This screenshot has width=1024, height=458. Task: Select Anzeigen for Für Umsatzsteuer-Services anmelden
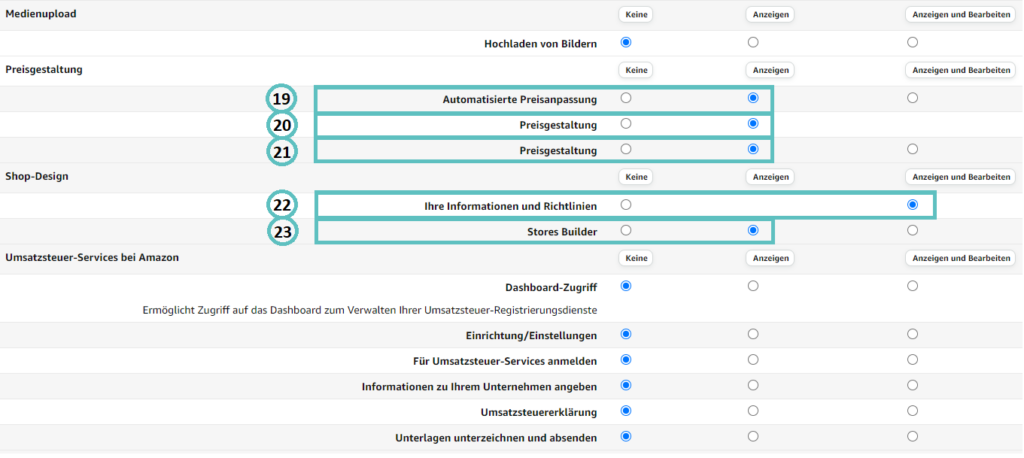(753, 359)
